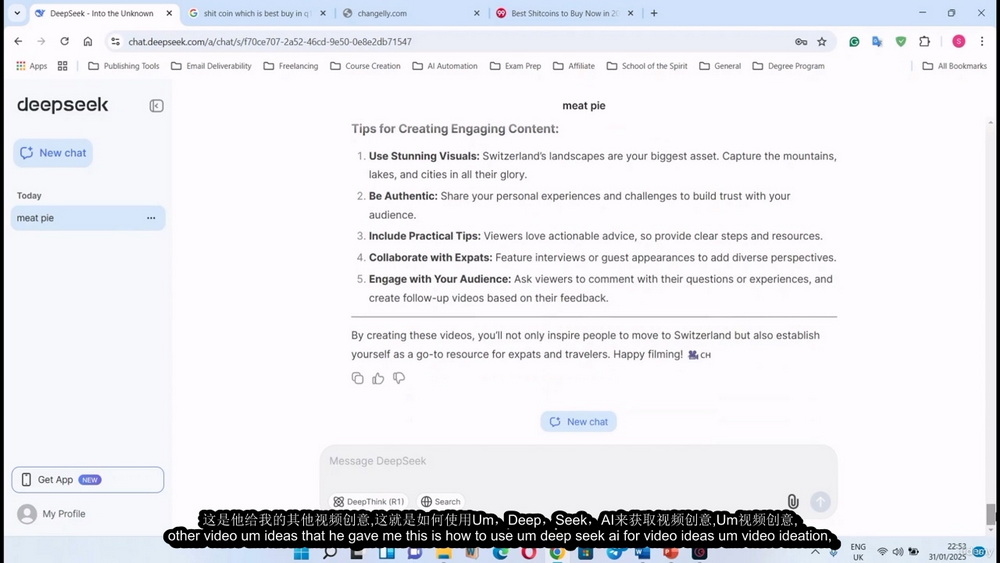Switch to the changelly.com tab
Viewport: 1000px width, 563px height.
(410, 13)
